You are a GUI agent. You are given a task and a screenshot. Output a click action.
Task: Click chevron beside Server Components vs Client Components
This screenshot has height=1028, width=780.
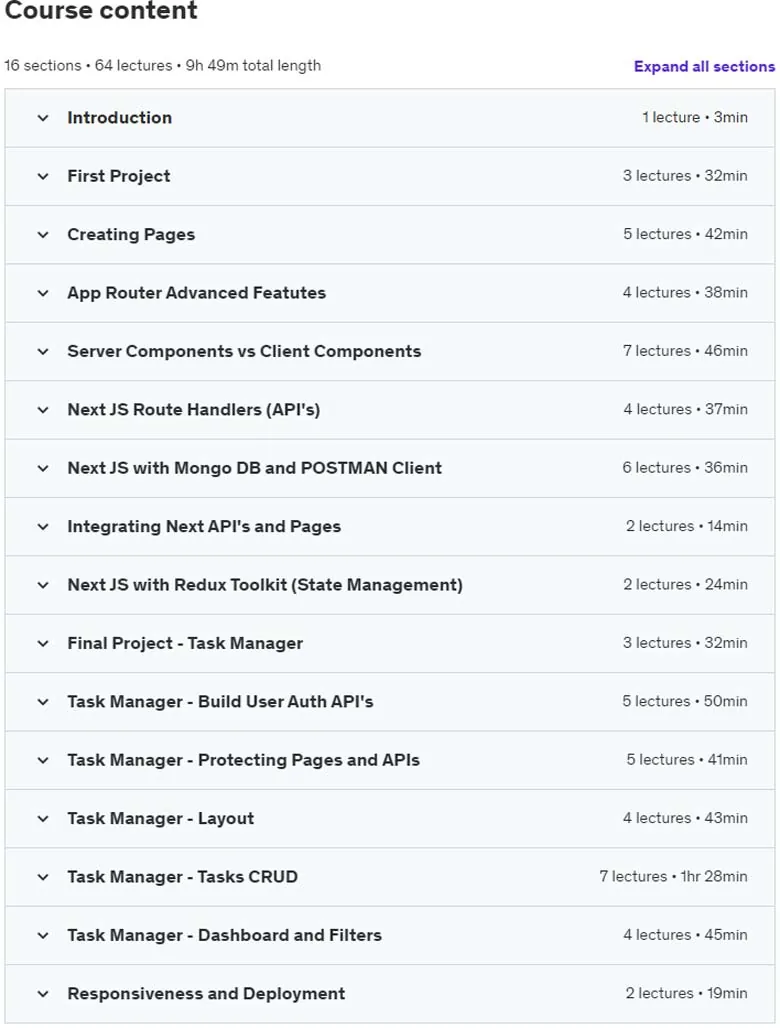click(43, 351)
